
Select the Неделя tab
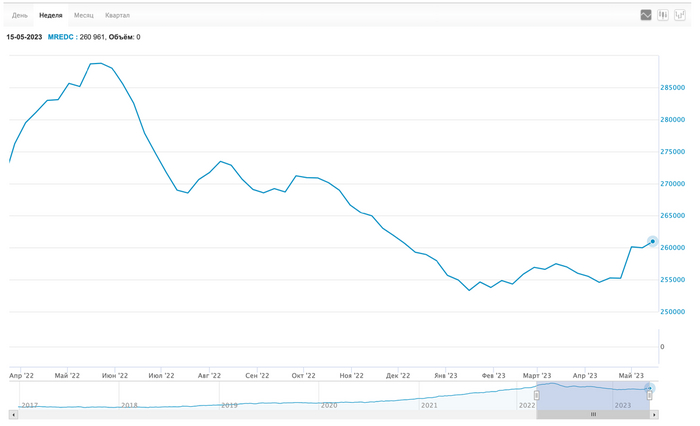click(50, 16)
